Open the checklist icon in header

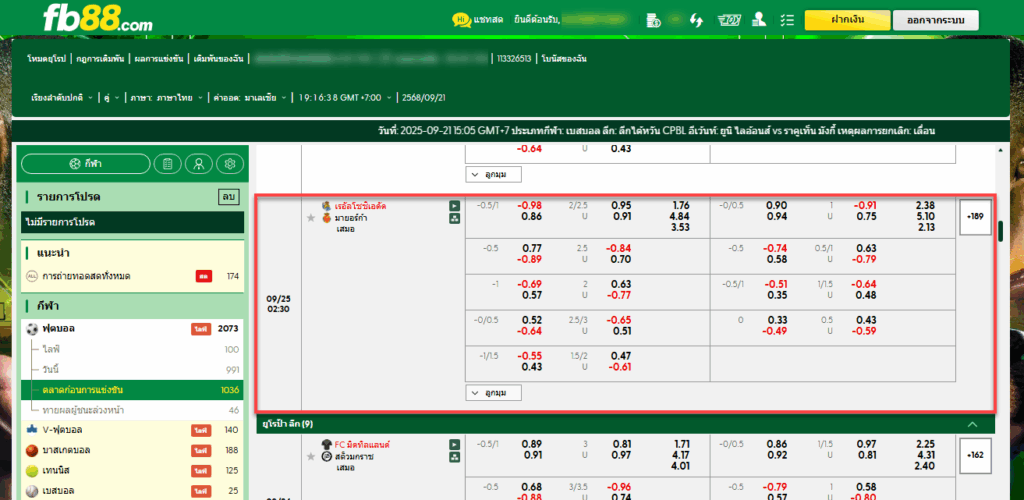(x=787, y=20)
